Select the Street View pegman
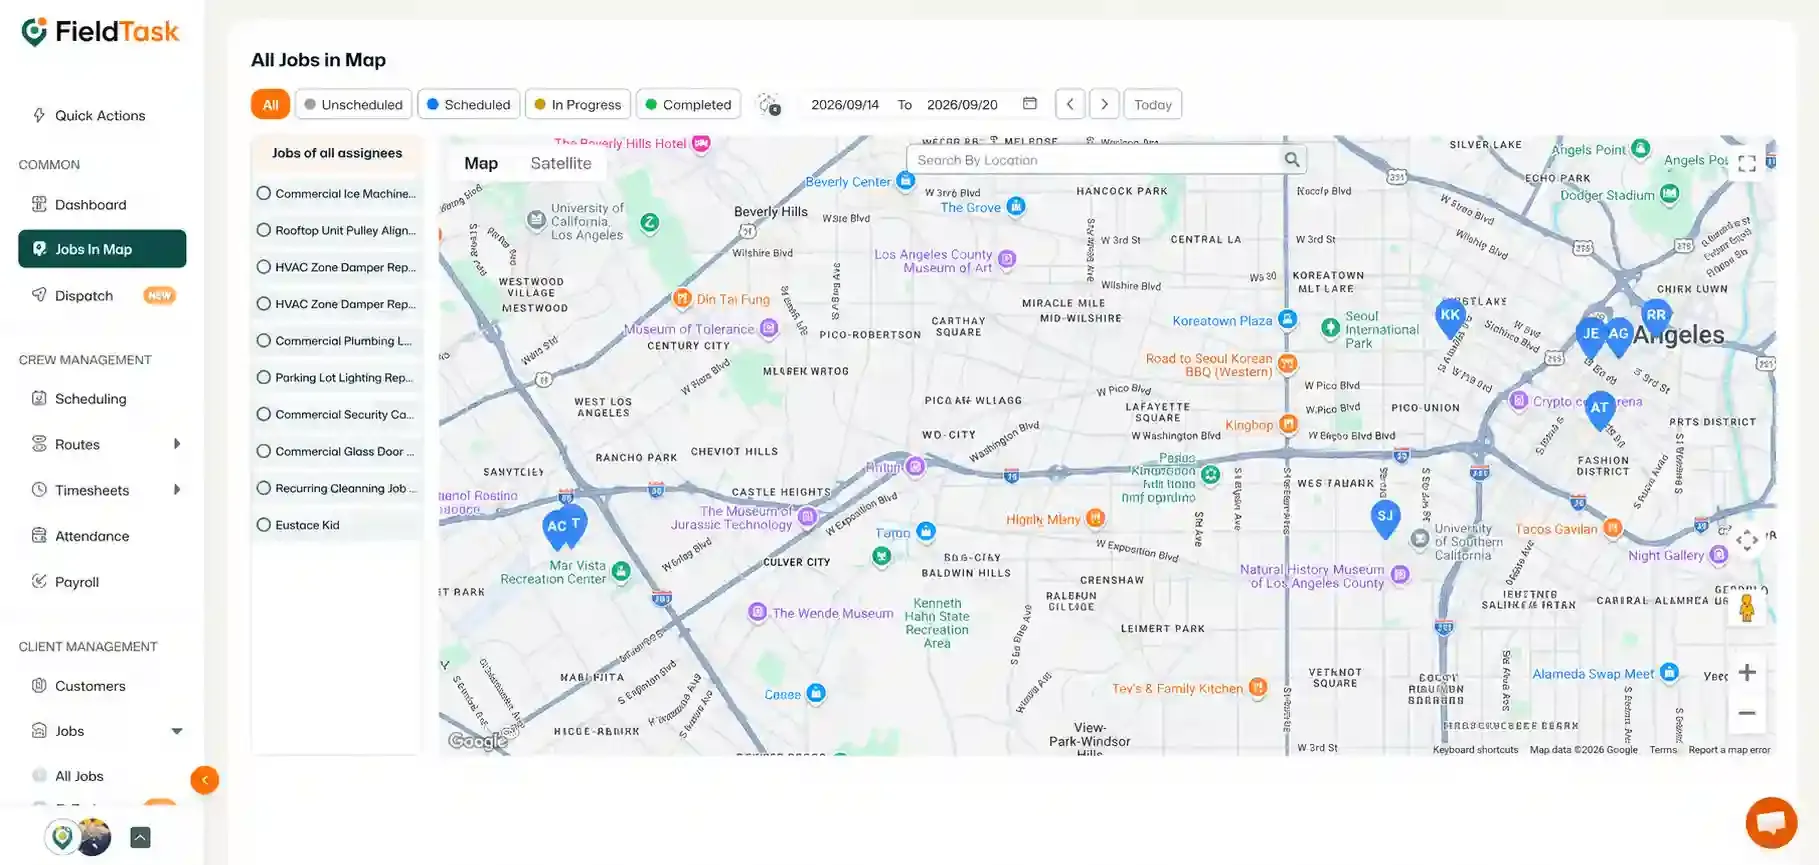This screenshot has height=865, width=1819. [1747, 607]
